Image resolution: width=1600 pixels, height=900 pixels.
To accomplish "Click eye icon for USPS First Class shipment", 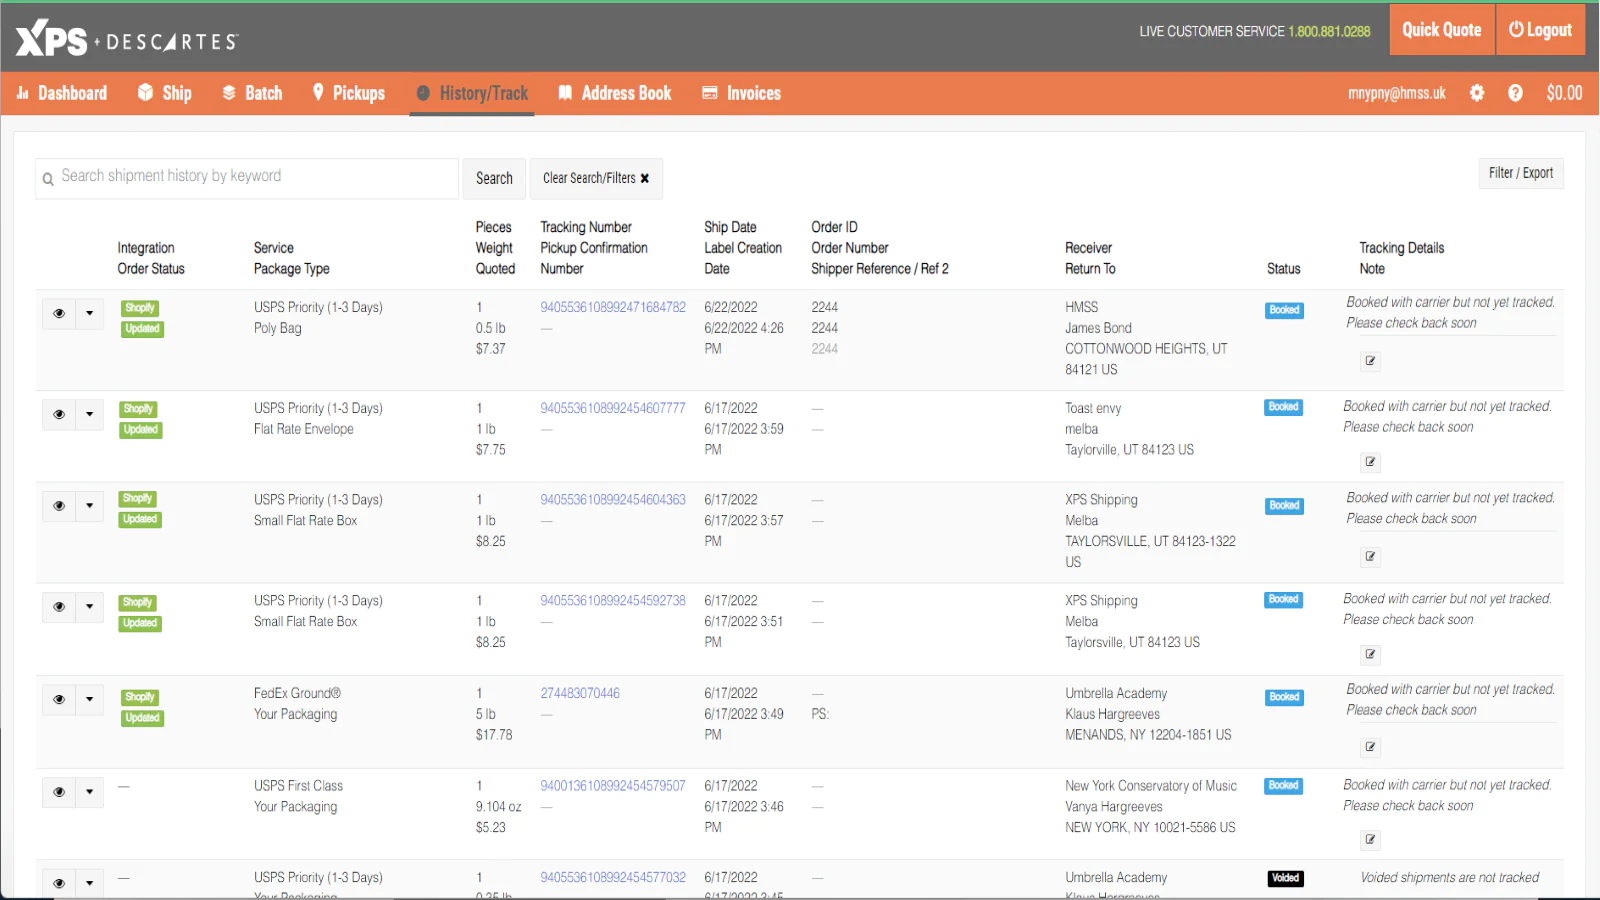I will 59,792.
